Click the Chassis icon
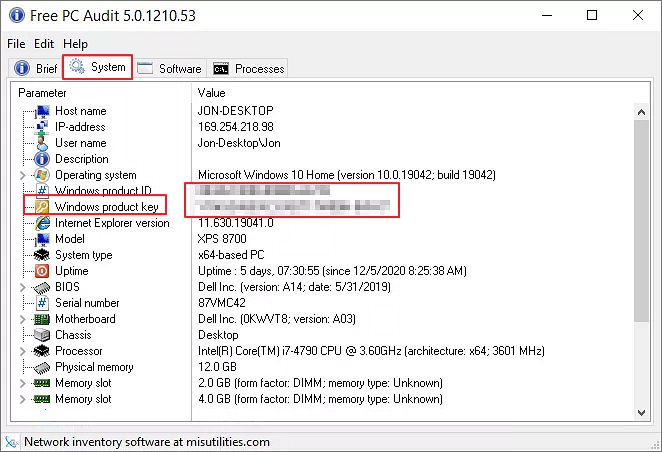This screenshot has height=452, width=662. click(42, 335)
